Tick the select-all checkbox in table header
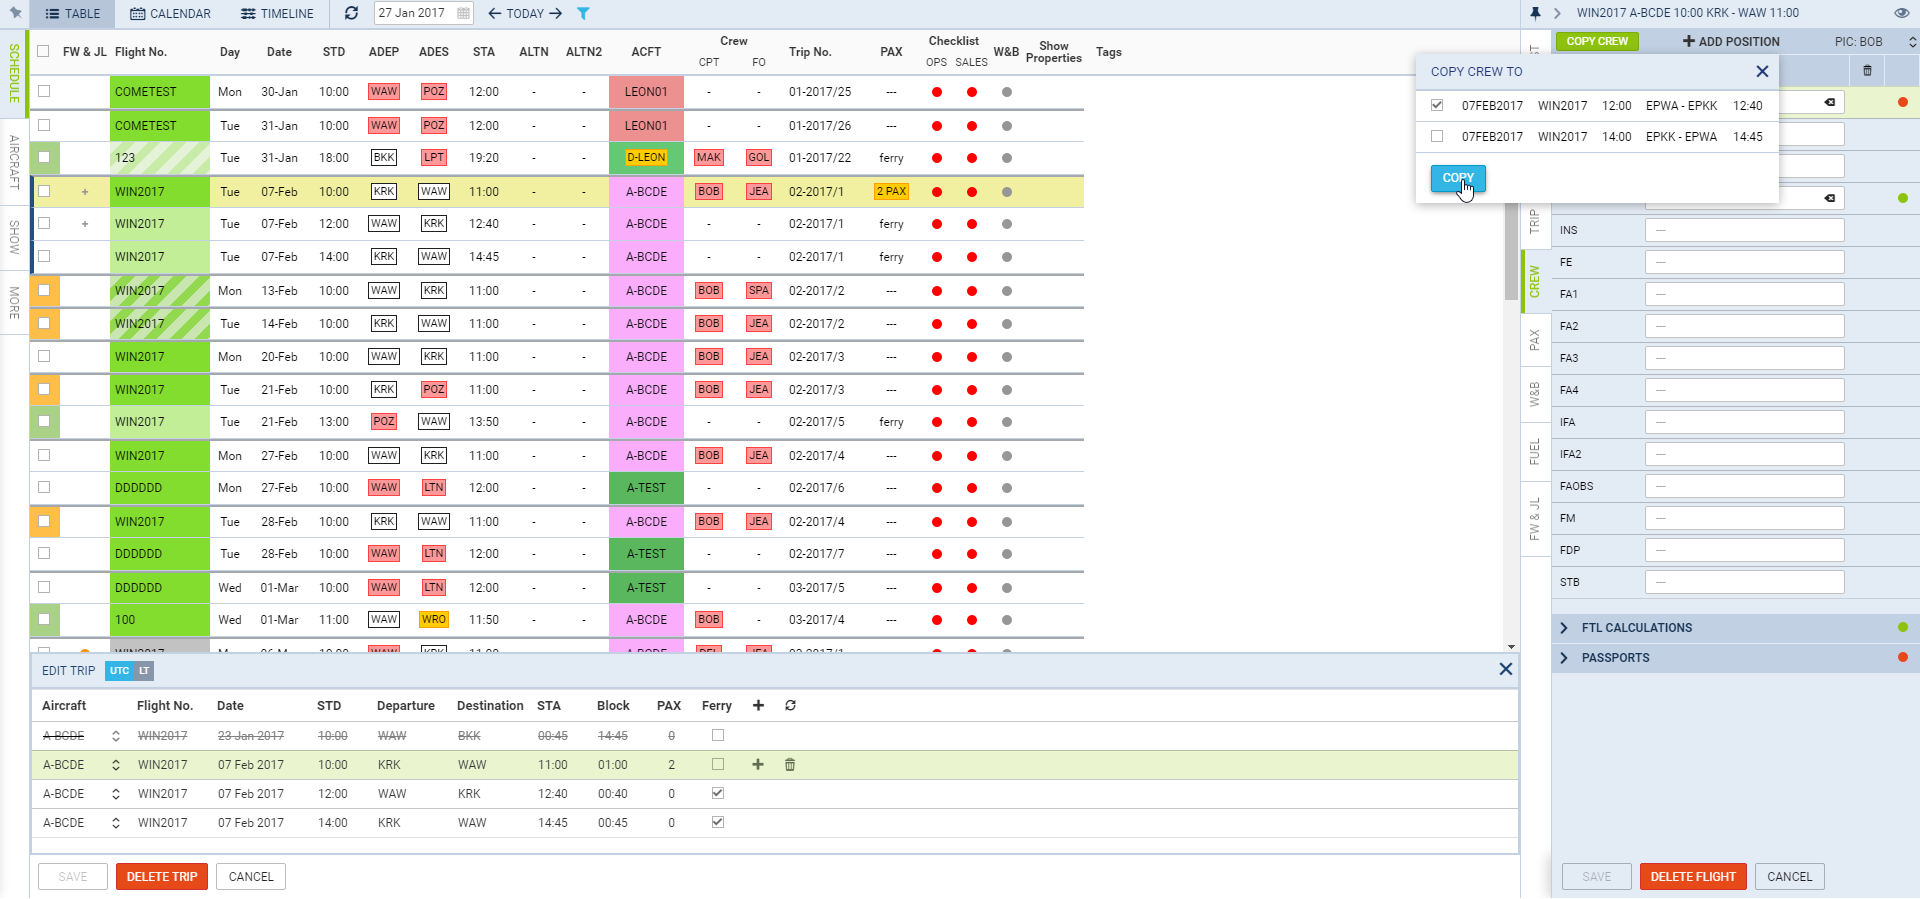This screenshot has height=899, width=1920. click(43, 51)
